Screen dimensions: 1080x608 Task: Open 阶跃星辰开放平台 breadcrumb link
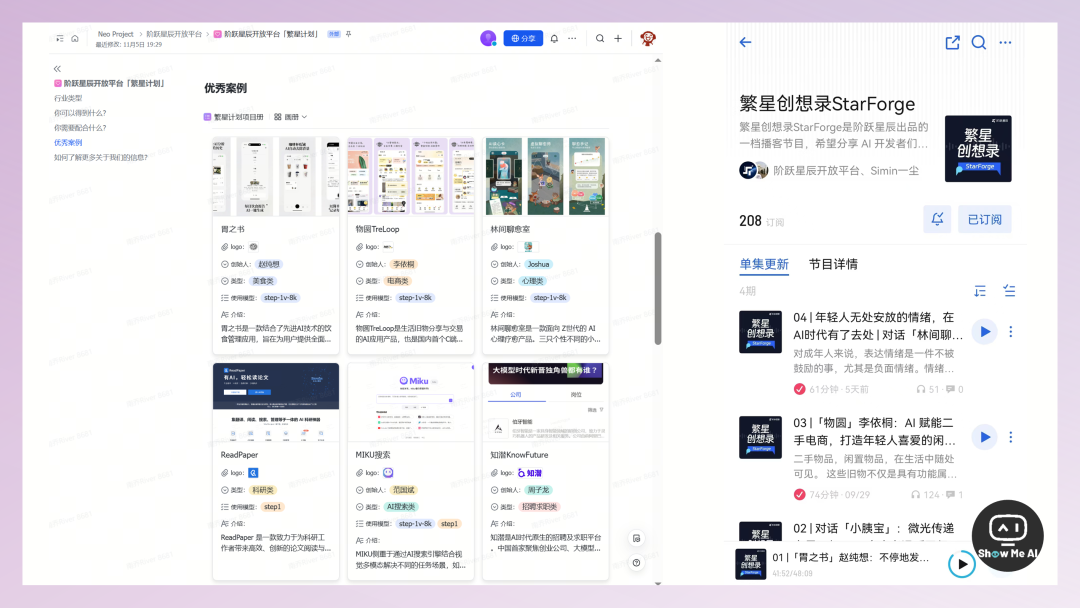tap(174, 34)
